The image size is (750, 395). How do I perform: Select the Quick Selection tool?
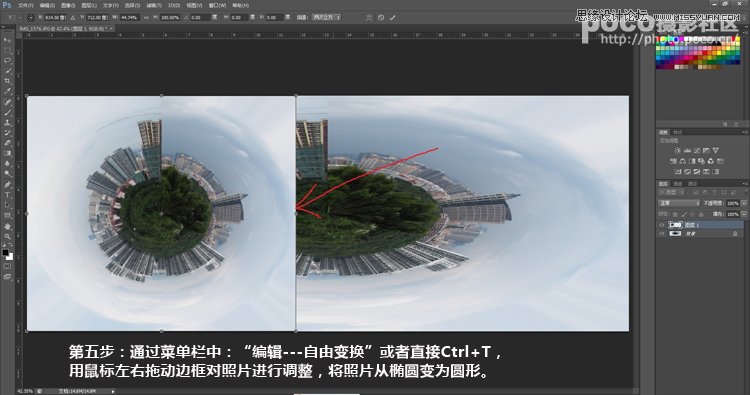coord(7,71)
